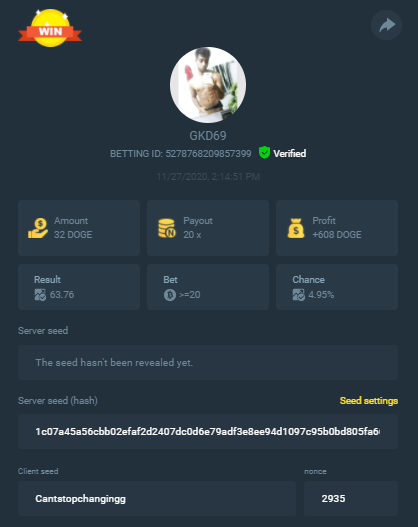Viewport: 418px width, 527px height.
Task: Click the Betting ID number text
Action: tap(208, 154)
